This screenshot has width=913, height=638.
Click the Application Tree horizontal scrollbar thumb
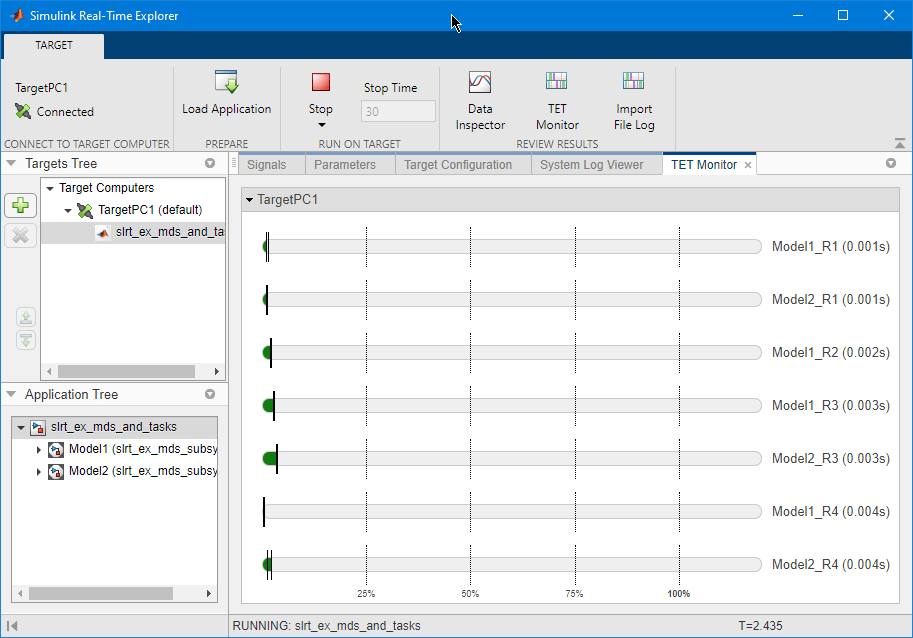point(101,593)
